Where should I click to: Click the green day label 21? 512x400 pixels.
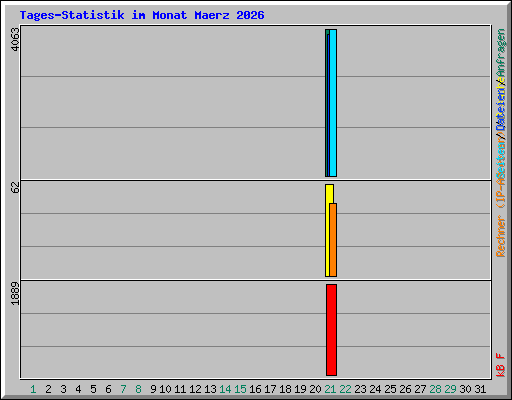click(330, 389)
